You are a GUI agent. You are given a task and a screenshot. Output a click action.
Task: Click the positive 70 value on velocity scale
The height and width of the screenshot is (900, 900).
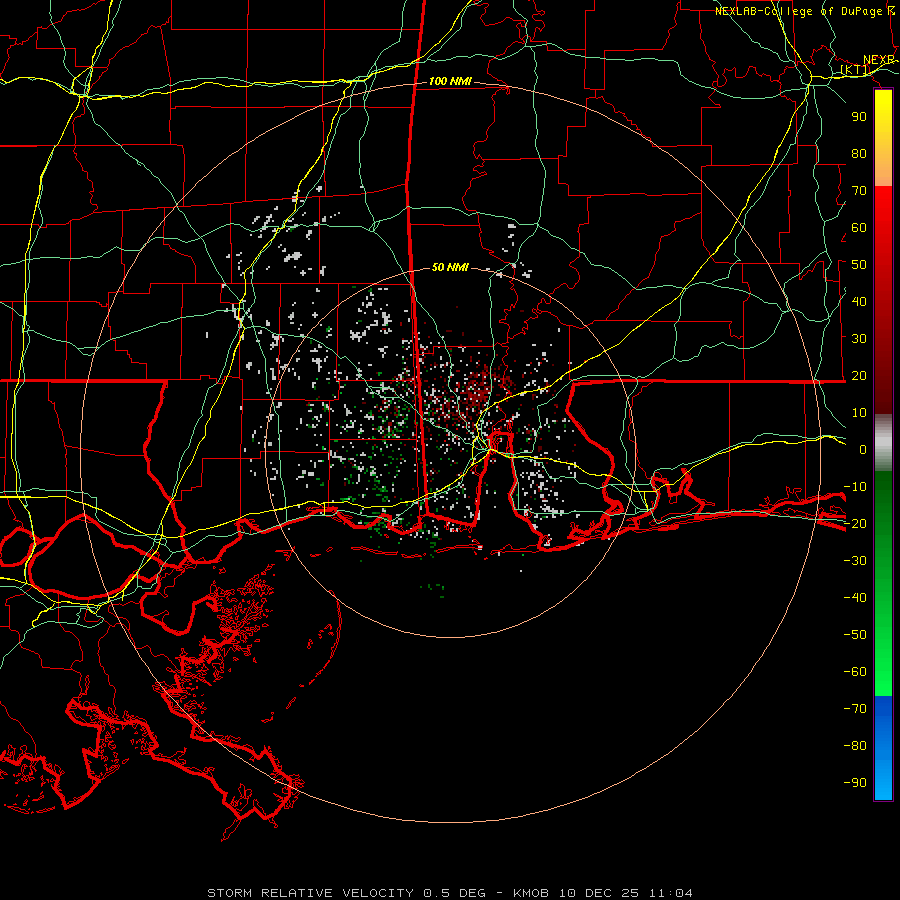point(859,191)
